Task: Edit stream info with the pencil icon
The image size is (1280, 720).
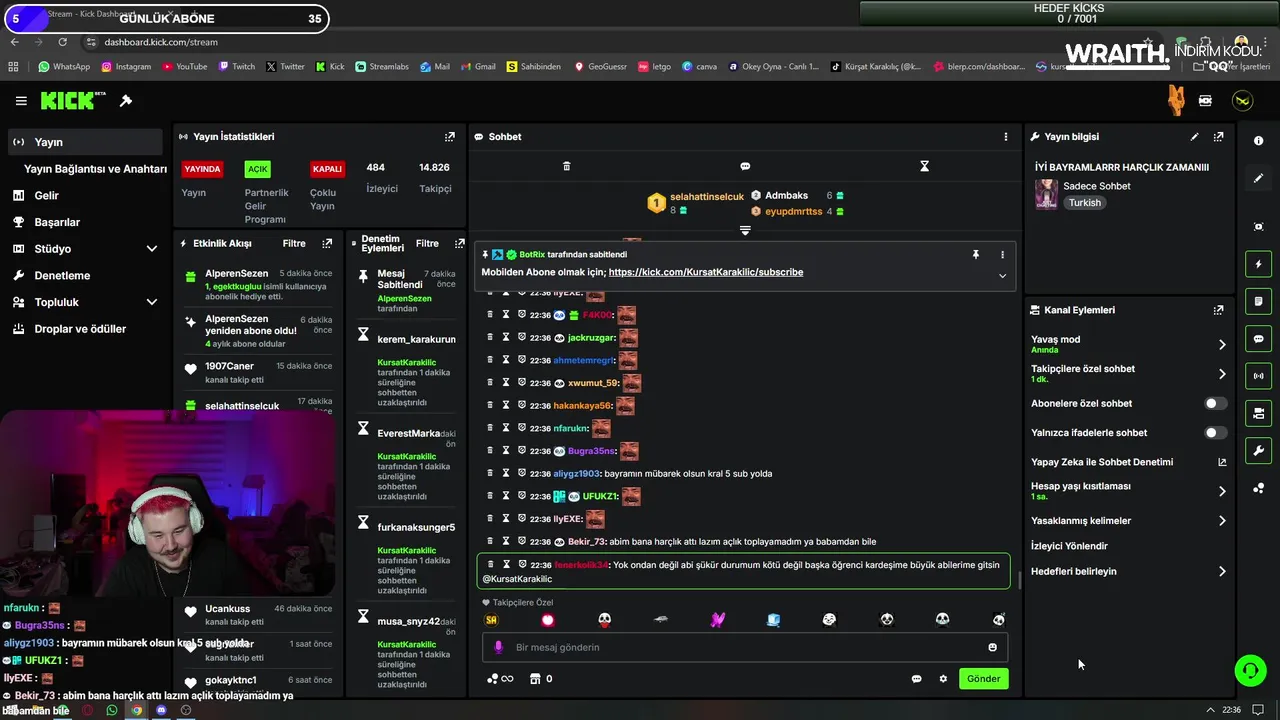Action: (x=1194, y=137)
